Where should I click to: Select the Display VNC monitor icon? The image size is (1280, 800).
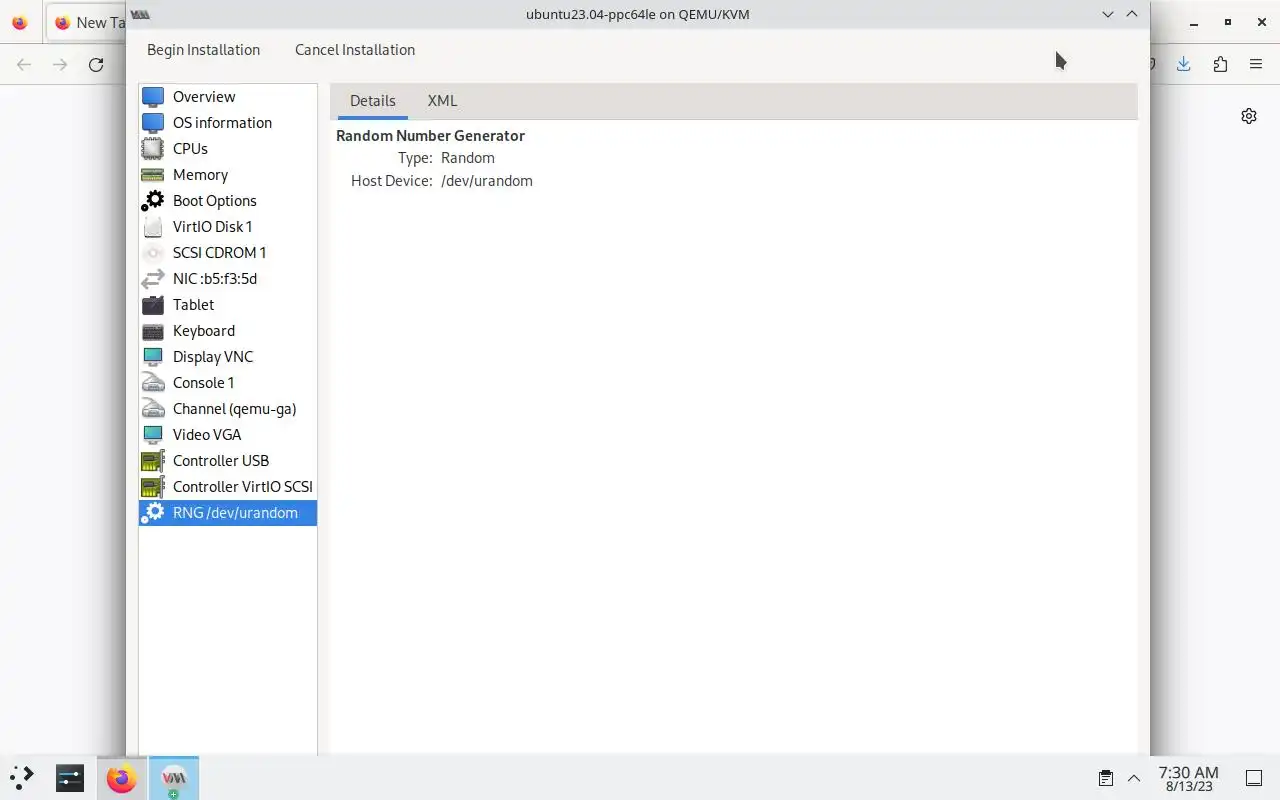click(152, 357)
